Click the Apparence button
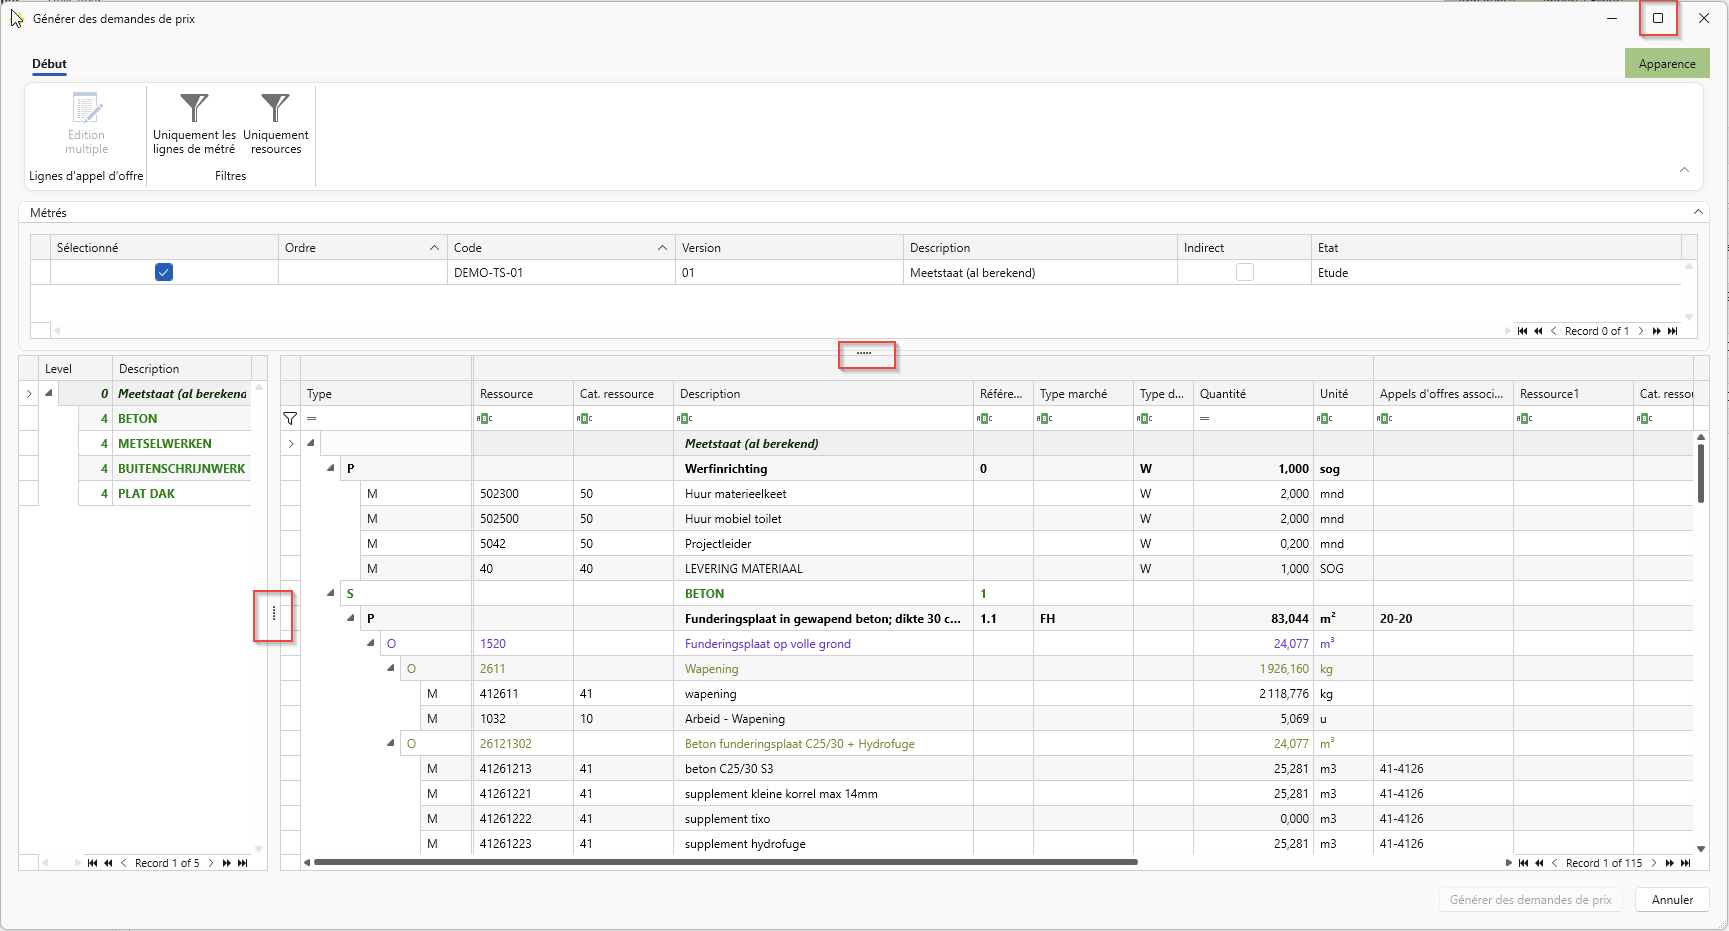This screenshot has height=931, width=1729. [x=1667, y=64]
